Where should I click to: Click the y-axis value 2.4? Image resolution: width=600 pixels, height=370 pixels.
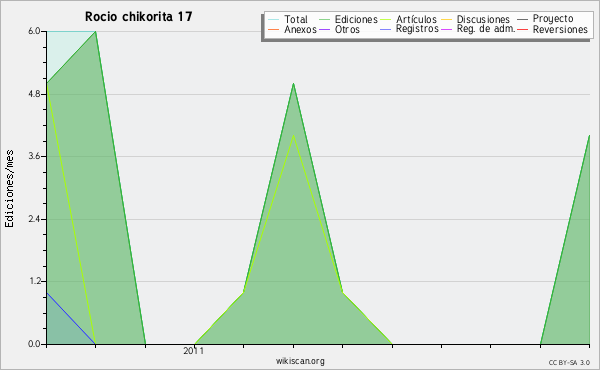34,219
